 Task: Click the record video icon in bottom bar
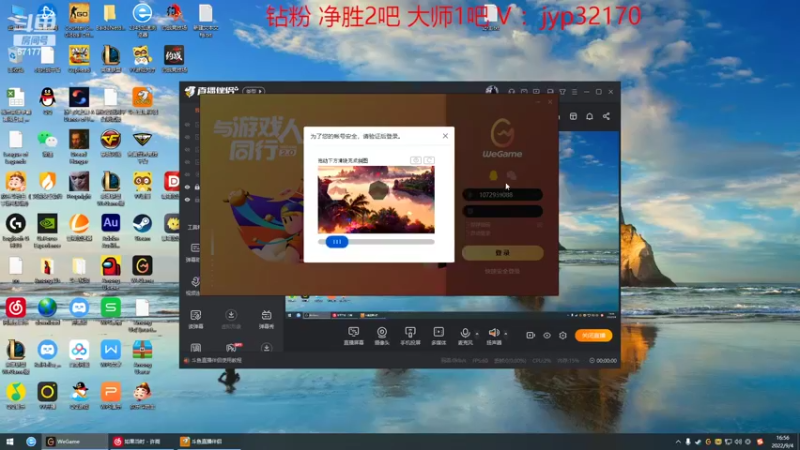coord(531,335)
